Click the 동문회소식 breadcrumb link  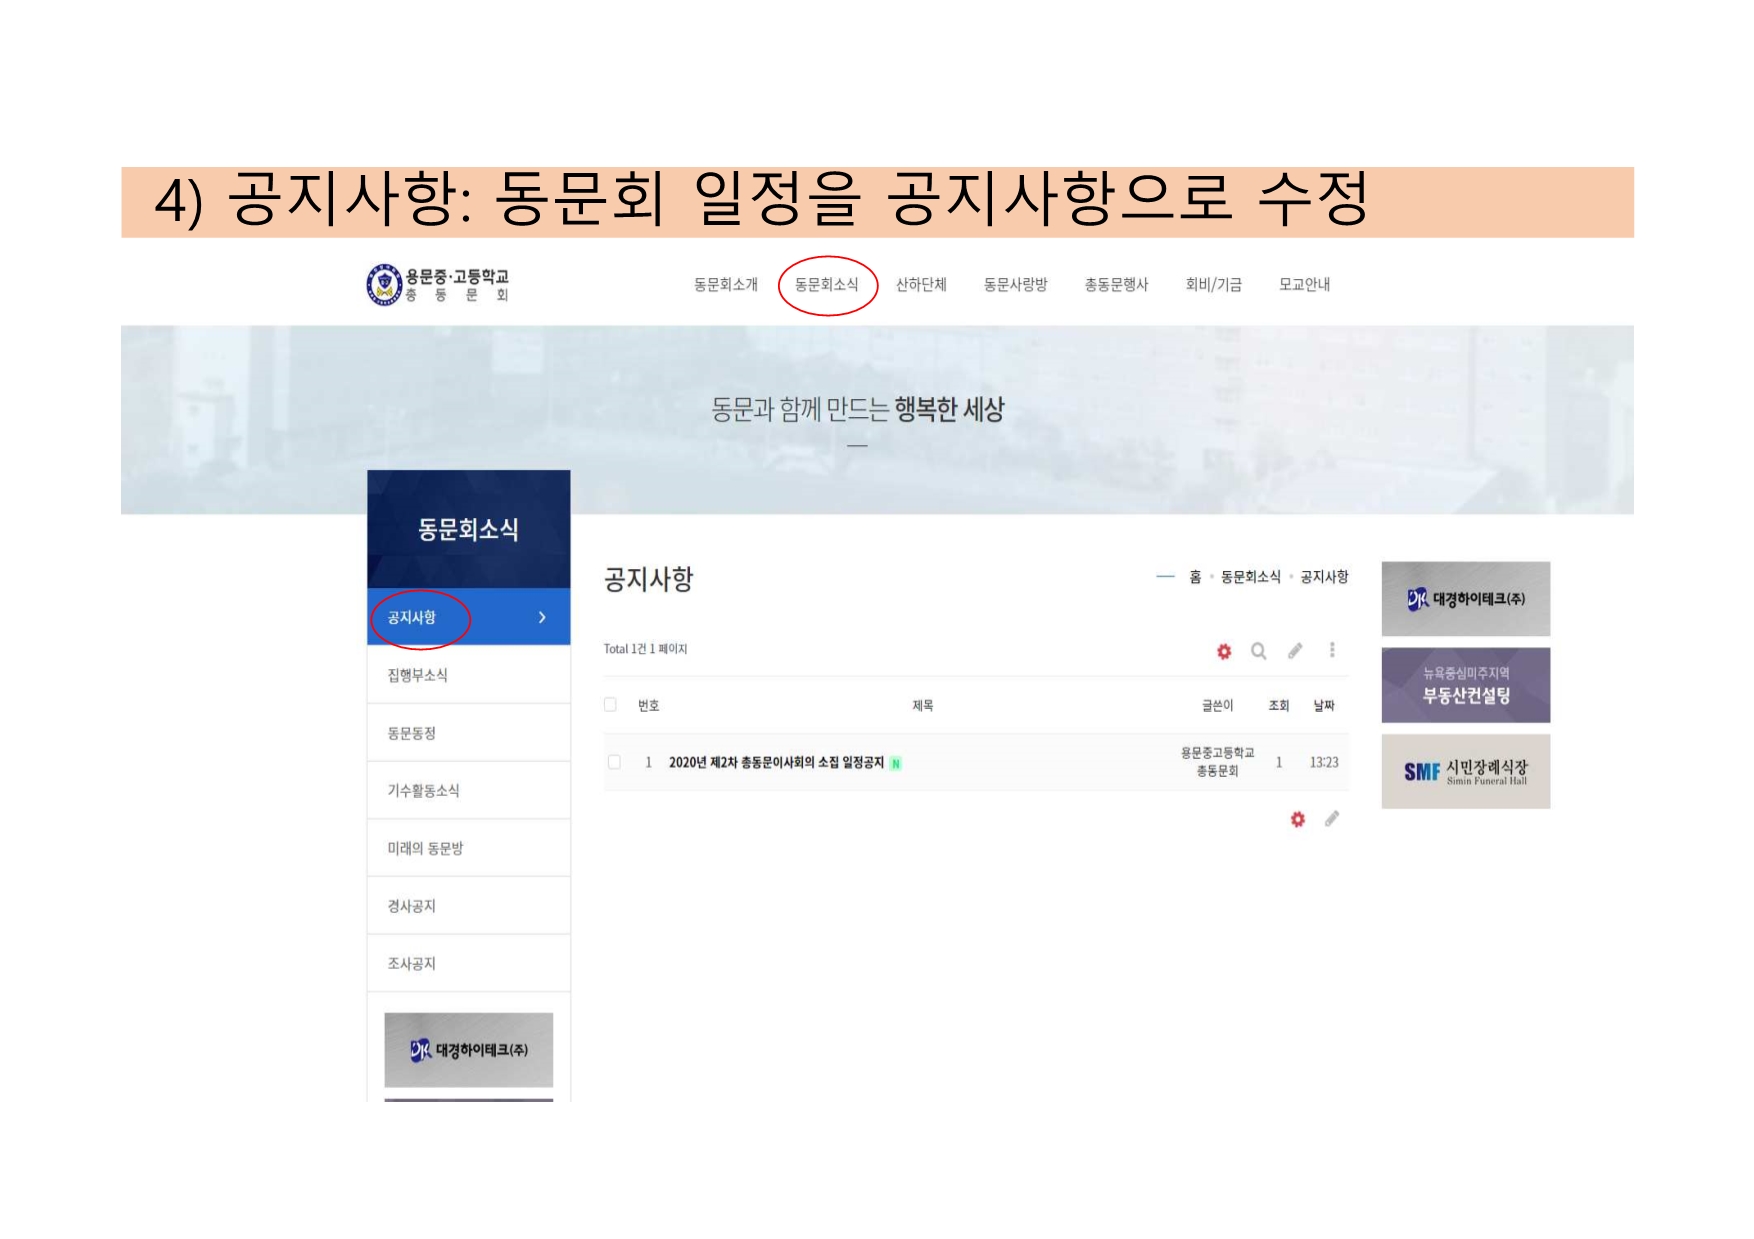1251,577
